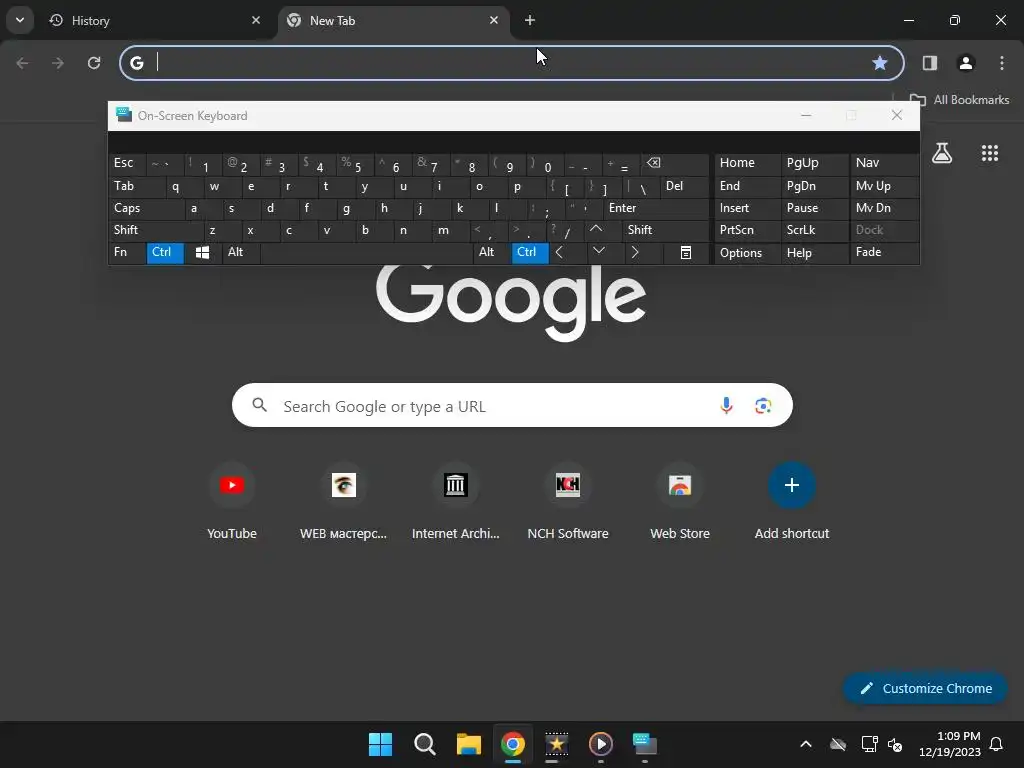The height and width of the screenshot is (768, 1024).
Task: Reload the page with the refresh icon
Action: click(x=94, y=63)
